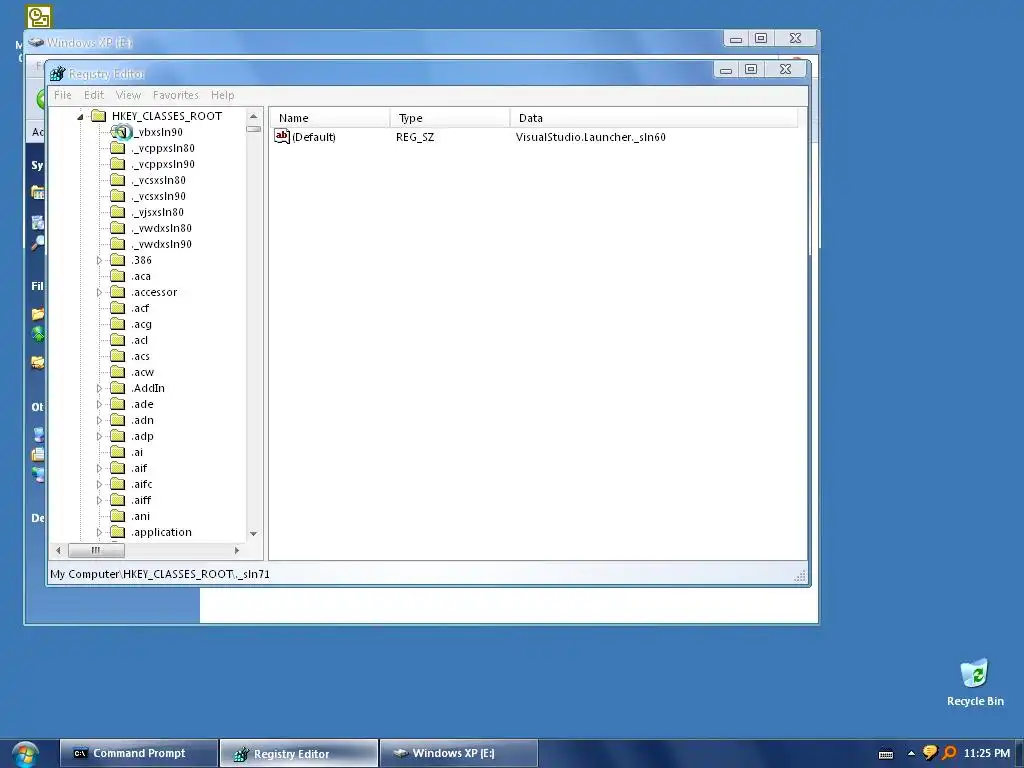The image size is (1024, 768).
Task: Click the .acl folder icon
Action: click(118, 340)
